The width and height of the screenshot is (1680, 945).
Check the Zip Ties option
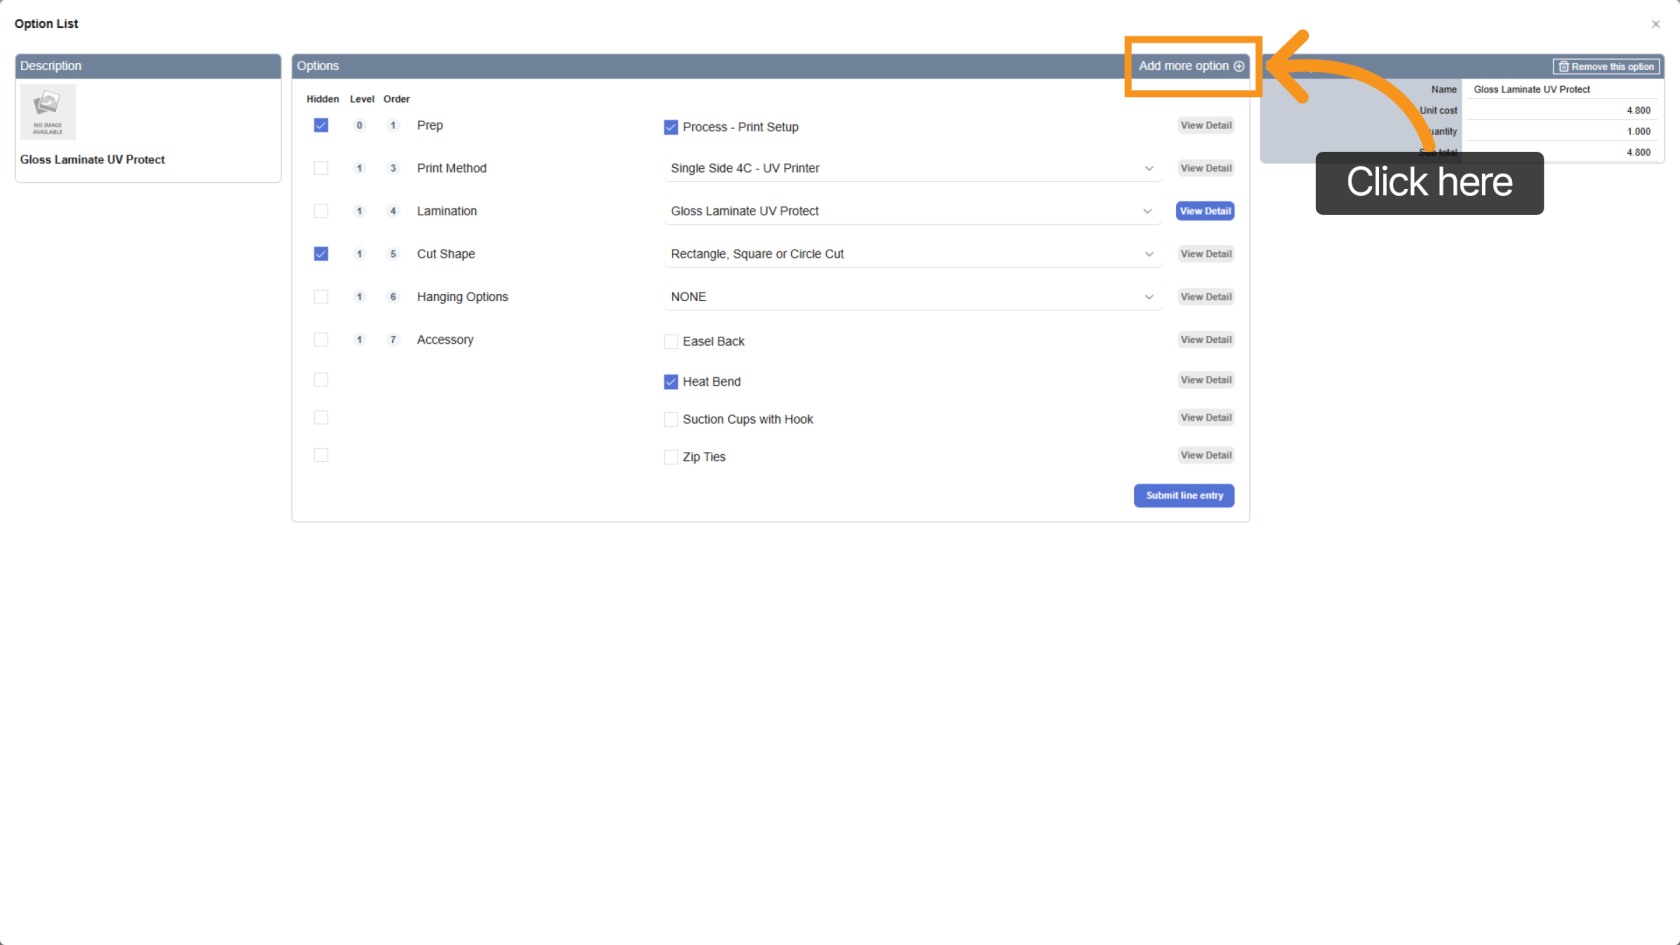671,457
